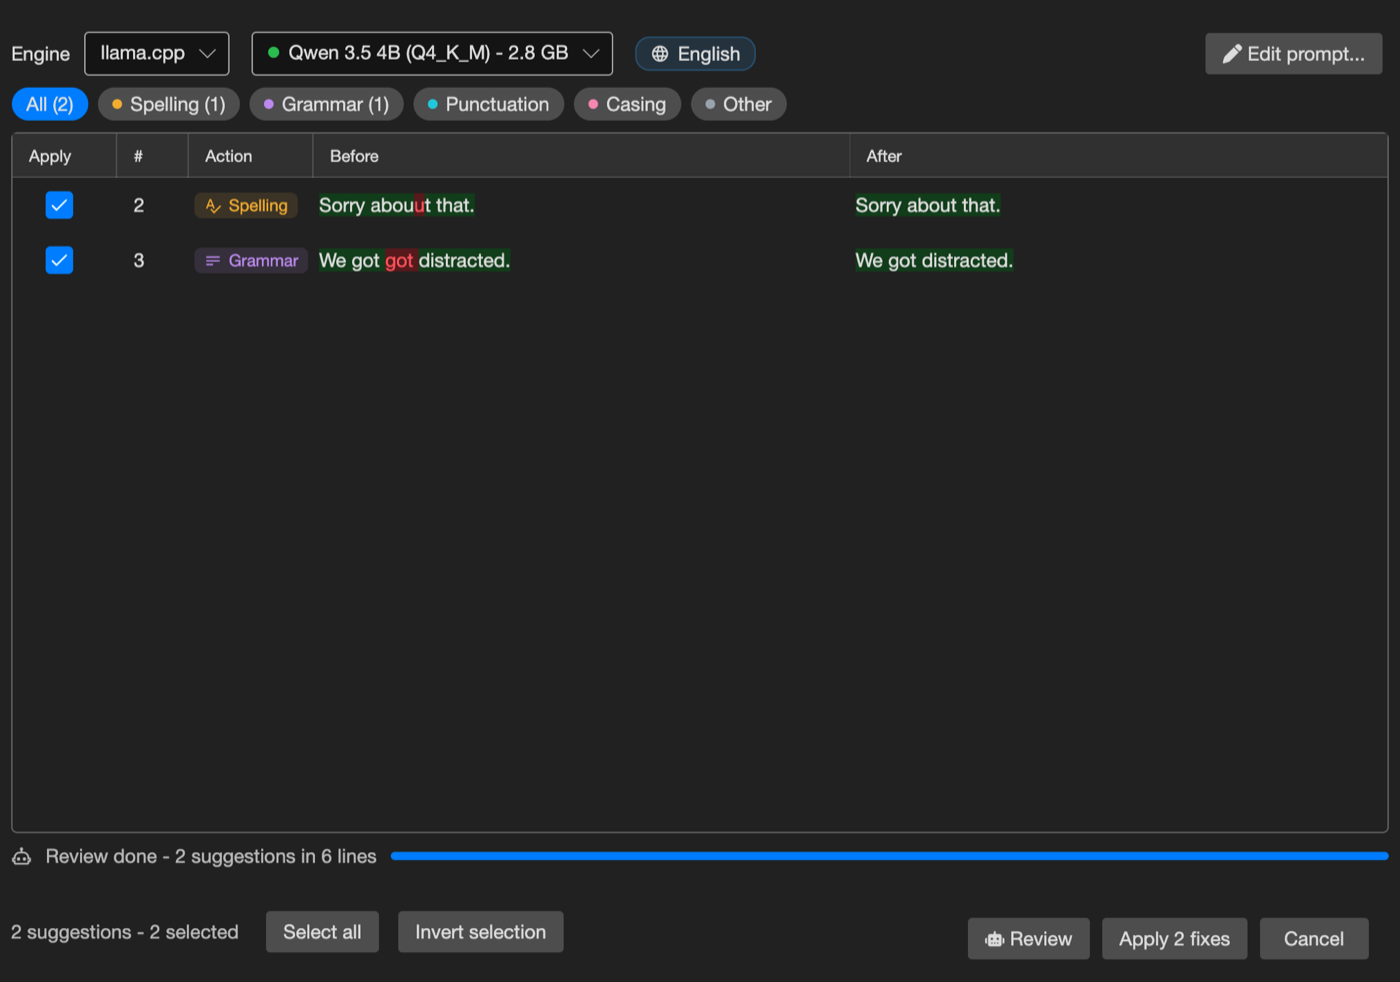Filter by Grammar (1) suggestions
Image resolution: width=1400 pixels, height=982 pixels.
(x=326, y=104)
